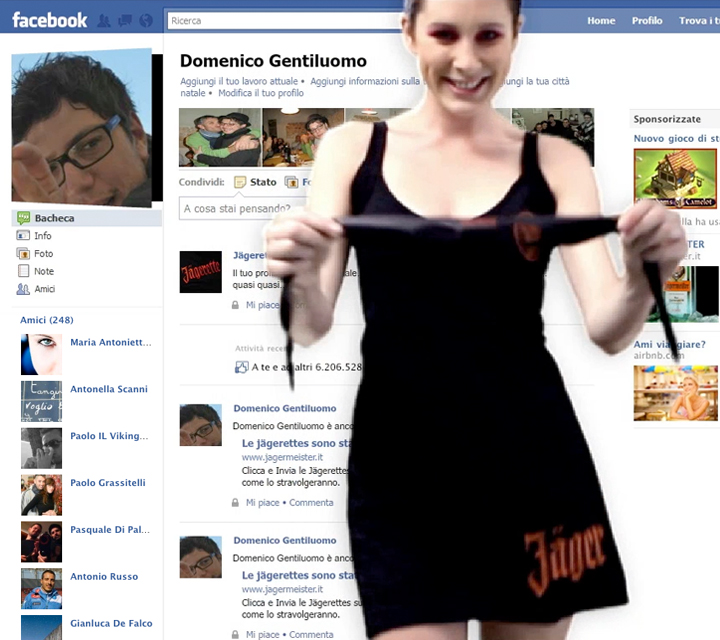Screen dimensions: 720x640
Task: Click in the Ricerca search field
Action: [x=285, y=21]
